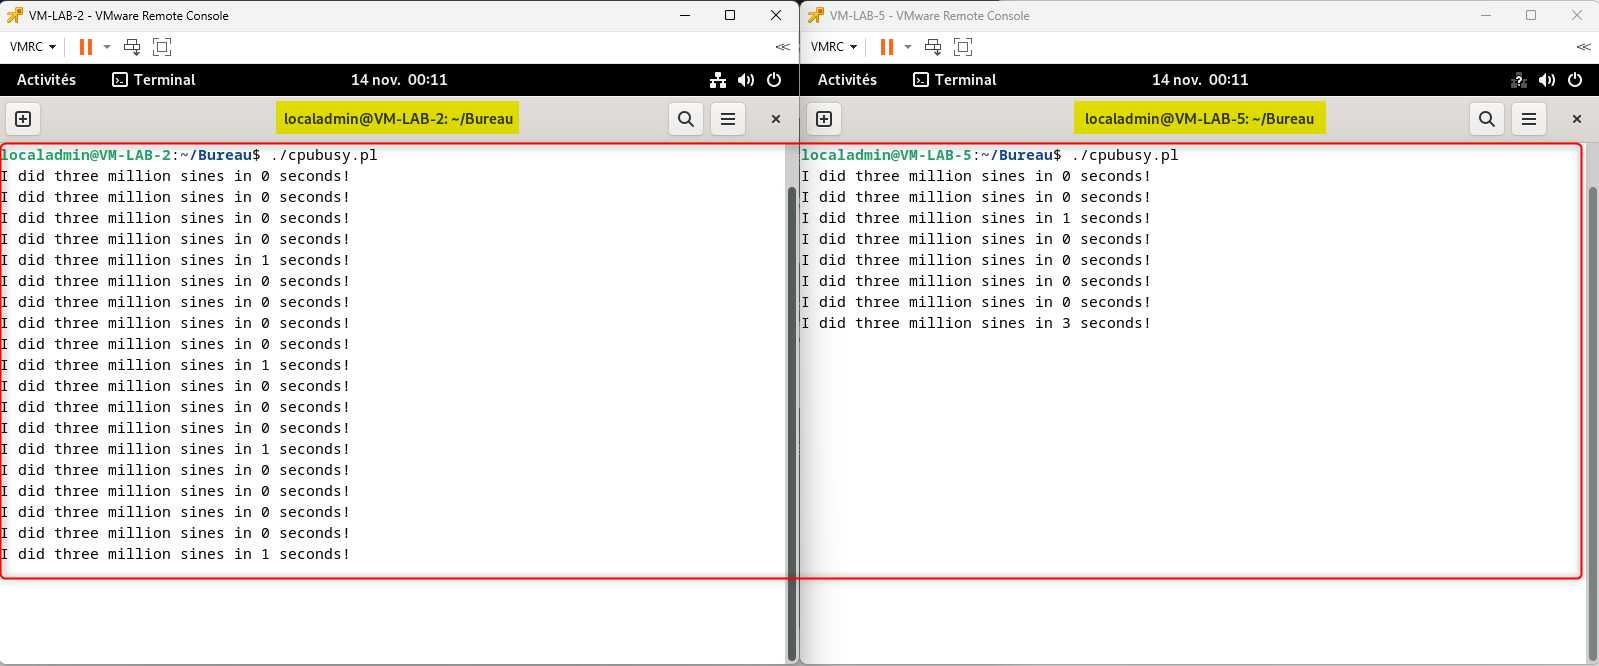Enter fullscreen mode in VM-LAB-2 console
Image resolution: width=1599 pixels, height=666 pixels.
tap(162, 47)
